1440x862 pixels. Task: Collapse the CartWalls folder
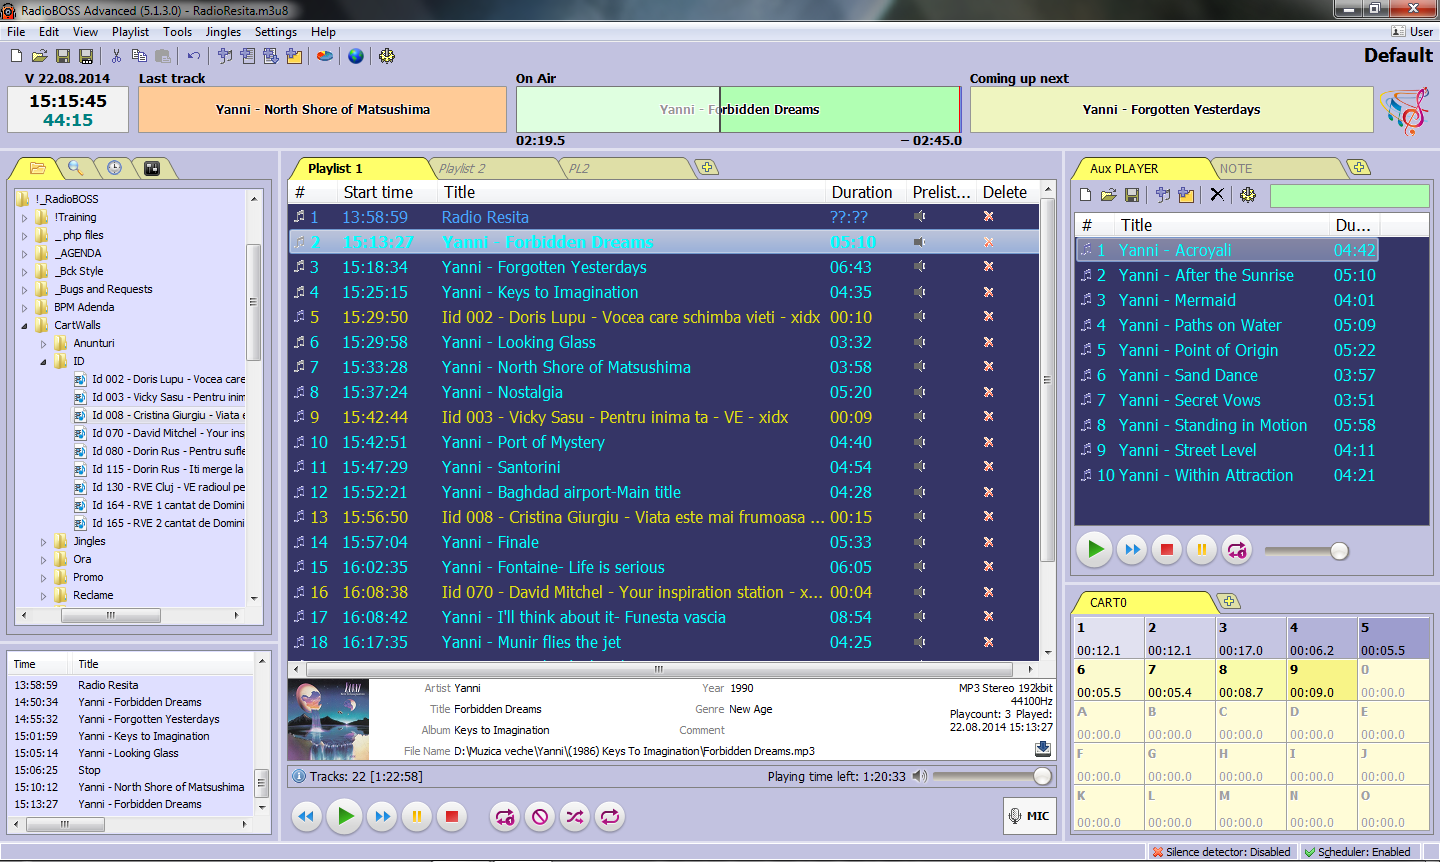click(x=25, y=325)
